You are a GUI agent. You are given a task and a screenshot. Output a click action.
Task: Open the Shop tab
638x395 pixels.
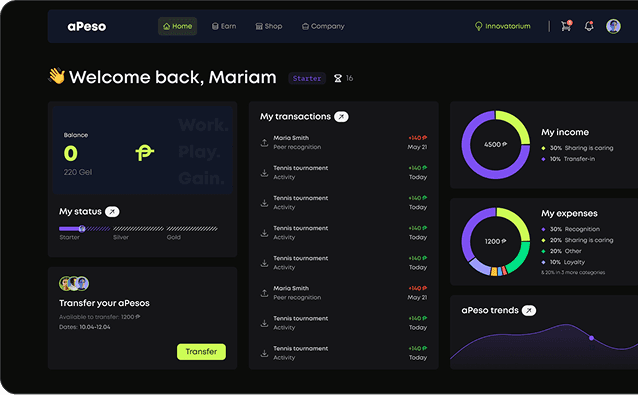269,26
